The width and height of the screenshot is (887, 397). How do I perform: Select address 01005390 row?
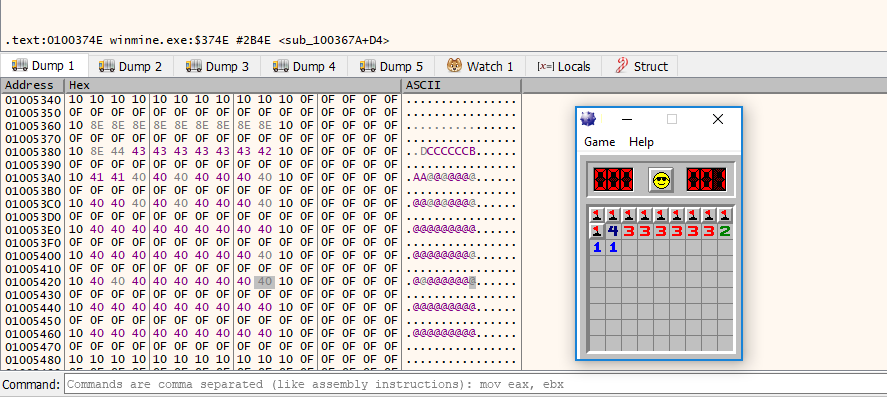(261, 165)
